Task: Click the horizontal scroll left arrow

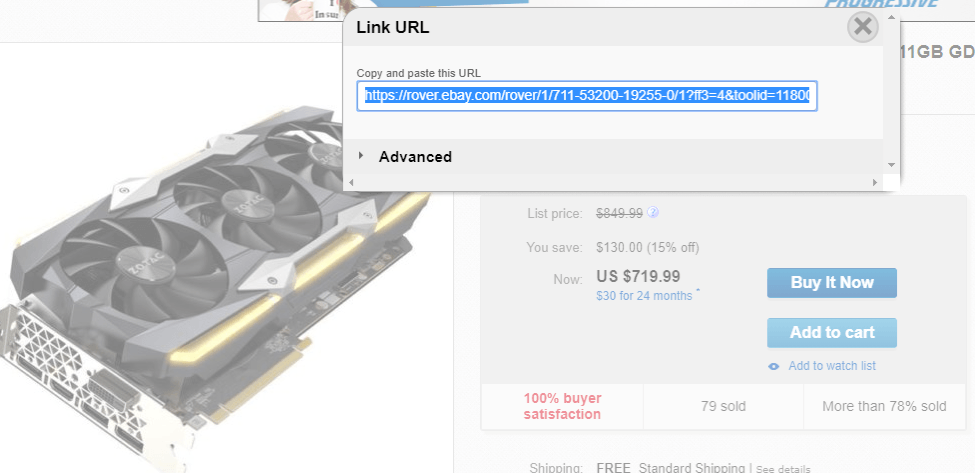Action: pos(350,183)
